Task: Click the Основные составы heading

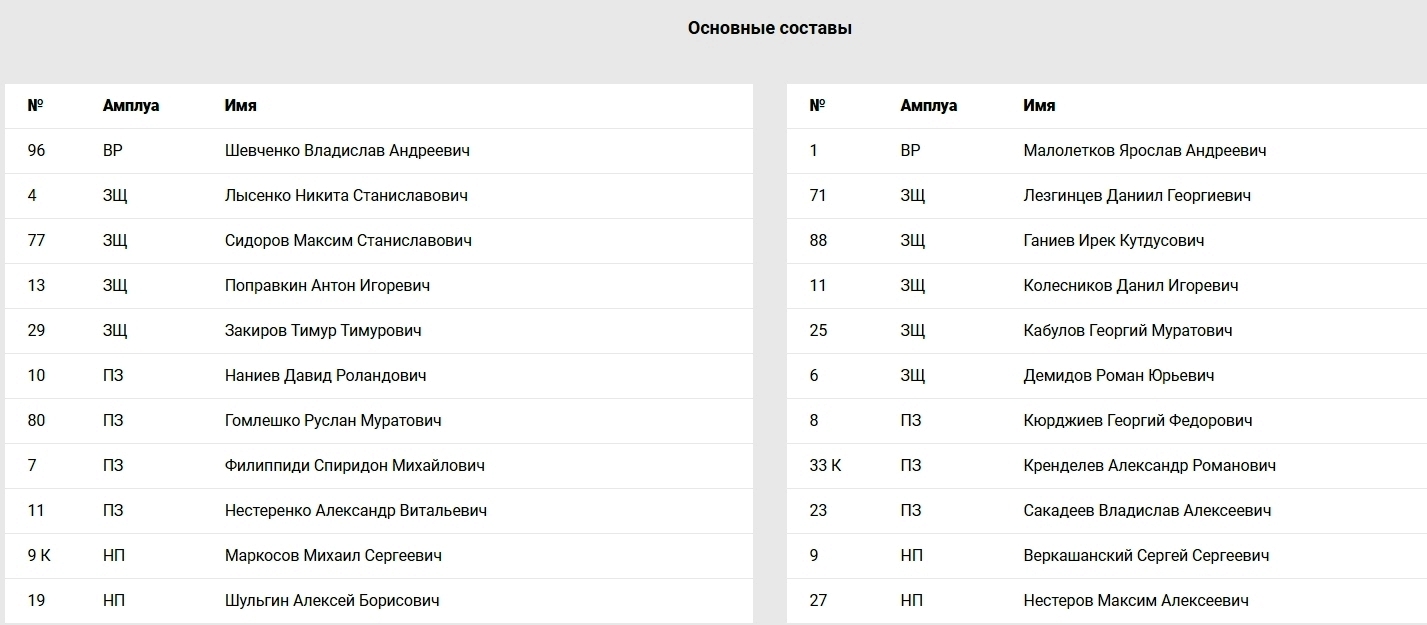Action: pos(770,28)
